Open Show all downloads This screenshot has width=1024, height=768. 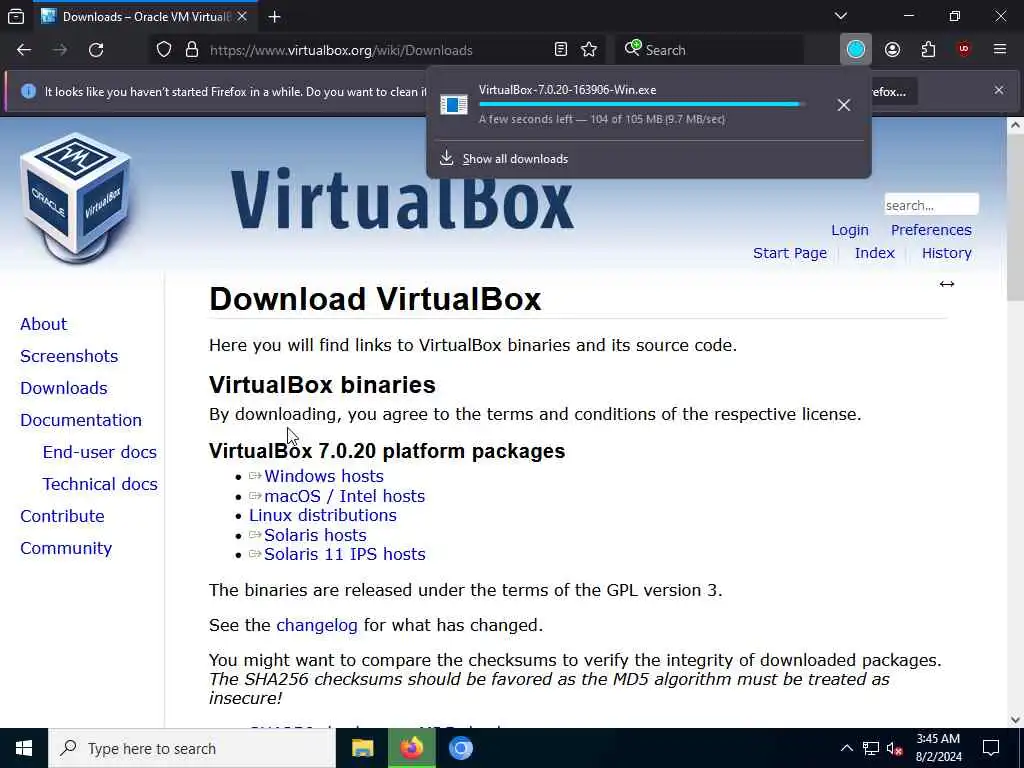coord(515,159)
